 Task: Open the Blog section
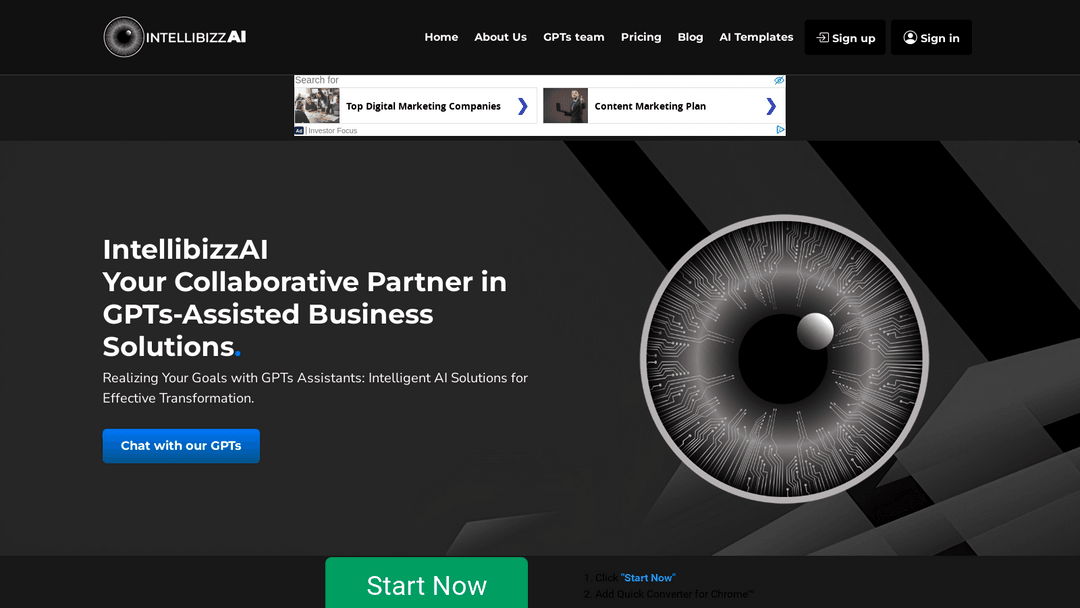(x=690, y=37)
